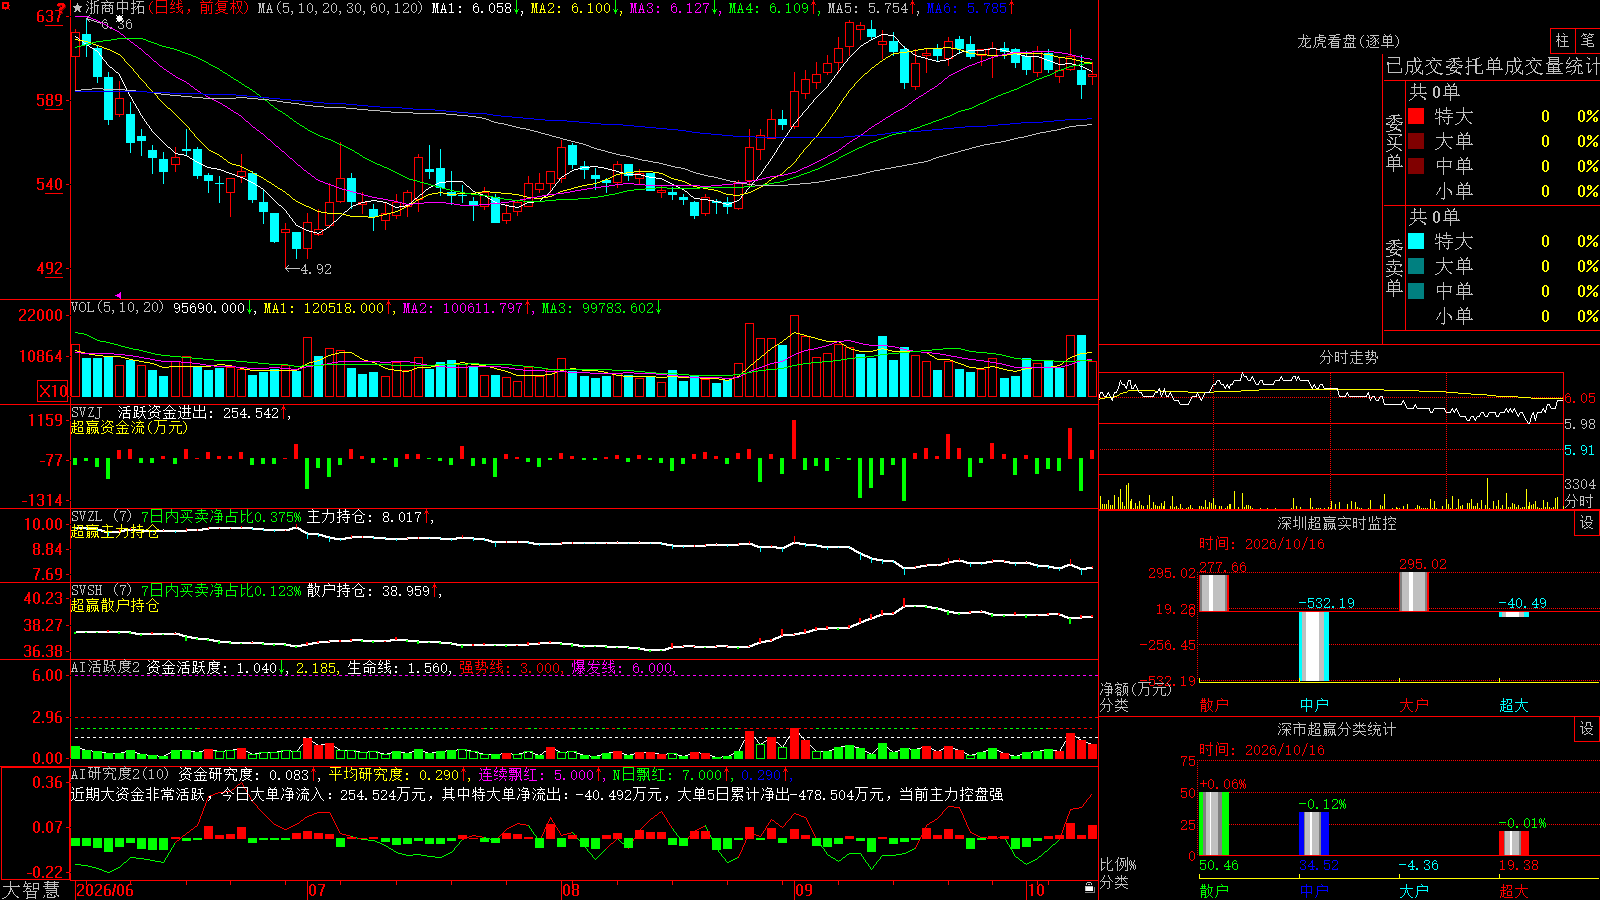This screenshot has height=900, width=1600.
Task: Click the magenta arrow marker above VOL
Action: (119, 296)
